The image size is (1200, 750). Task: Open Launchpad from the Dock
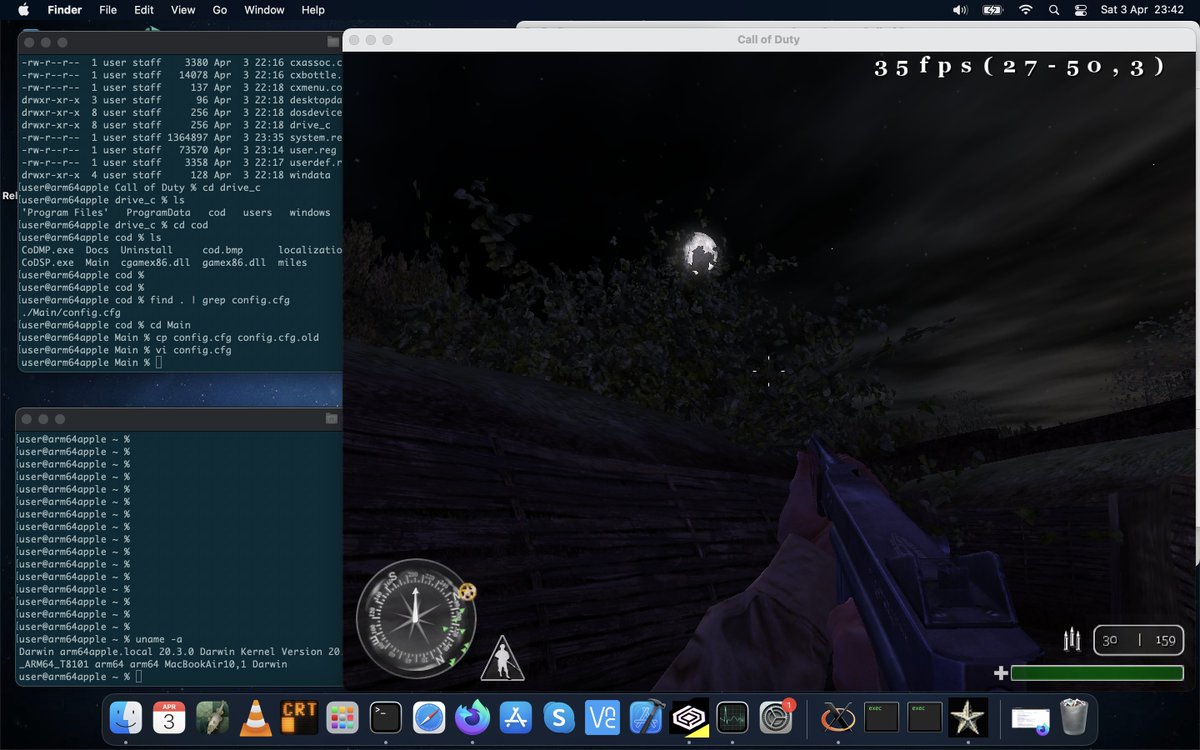tap(342, 716)
